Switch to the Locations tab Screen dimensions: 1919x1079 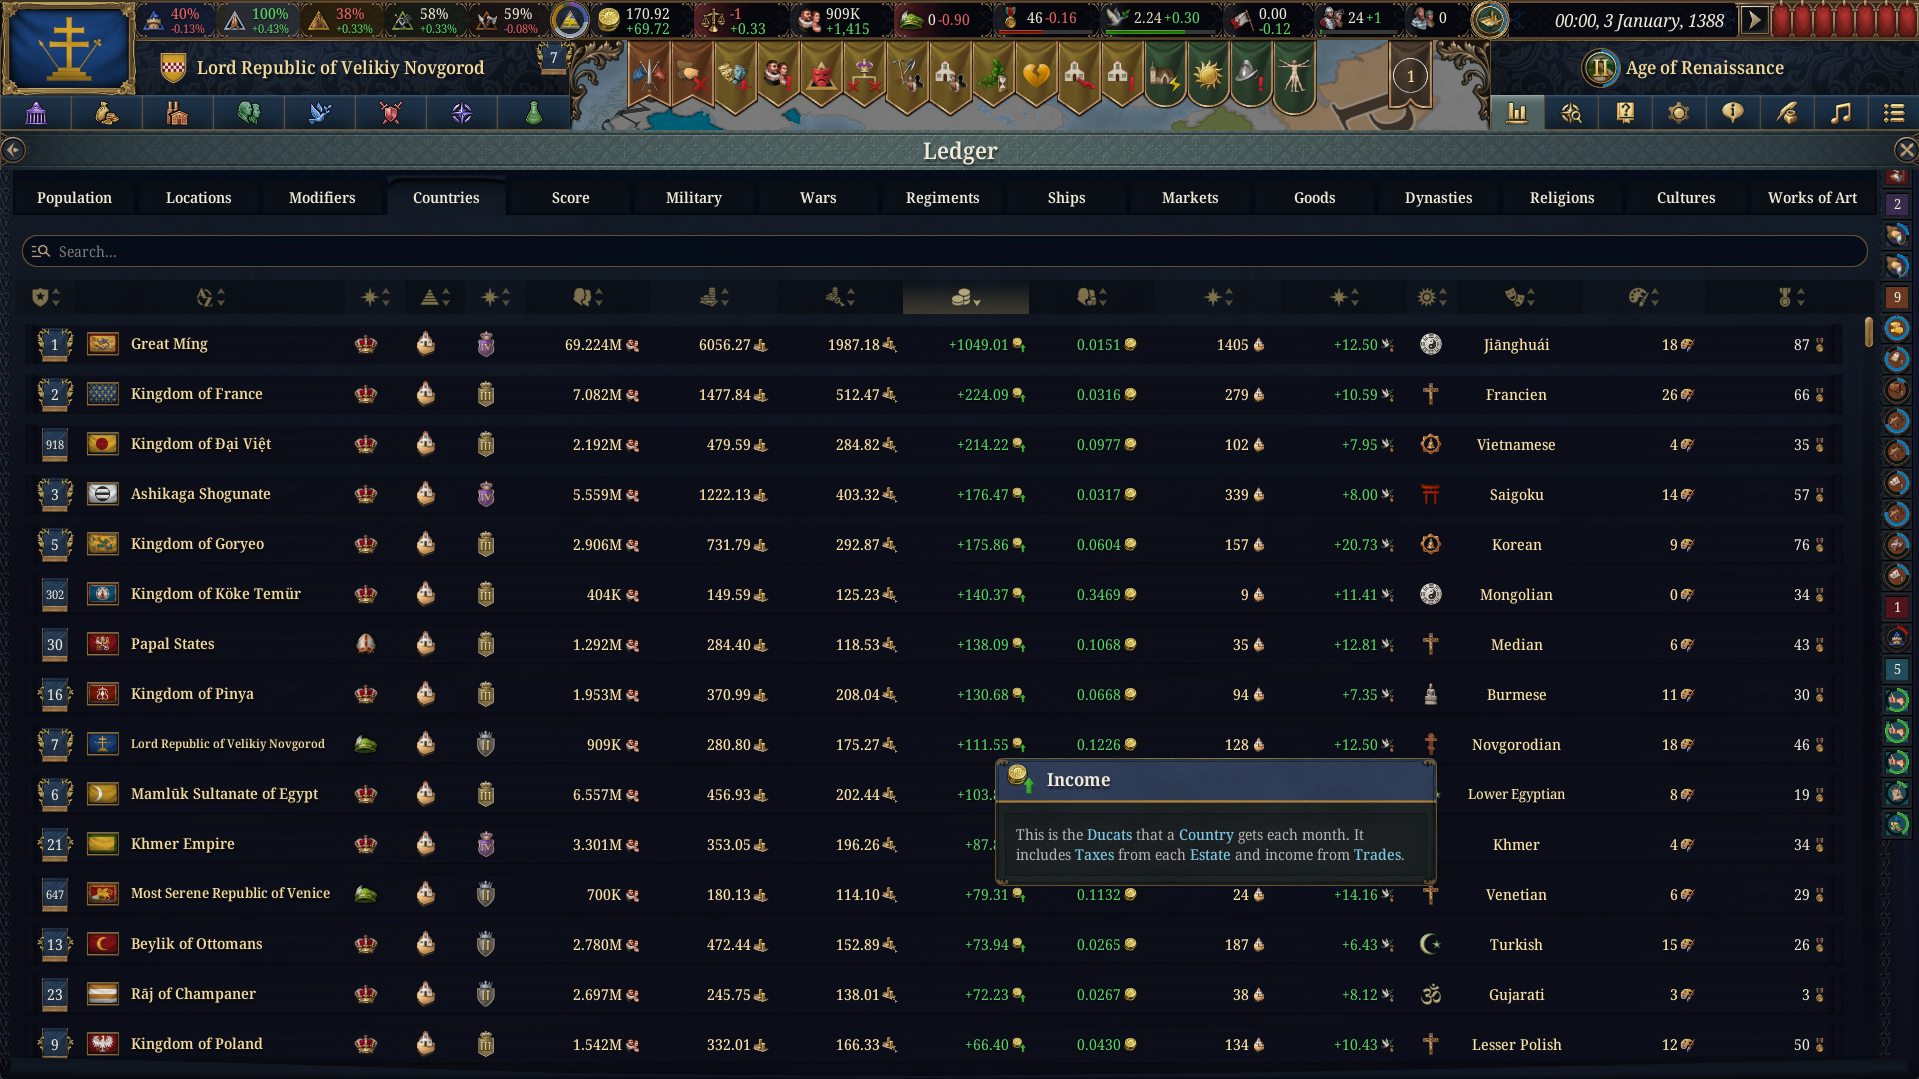[x=198, y=197]
